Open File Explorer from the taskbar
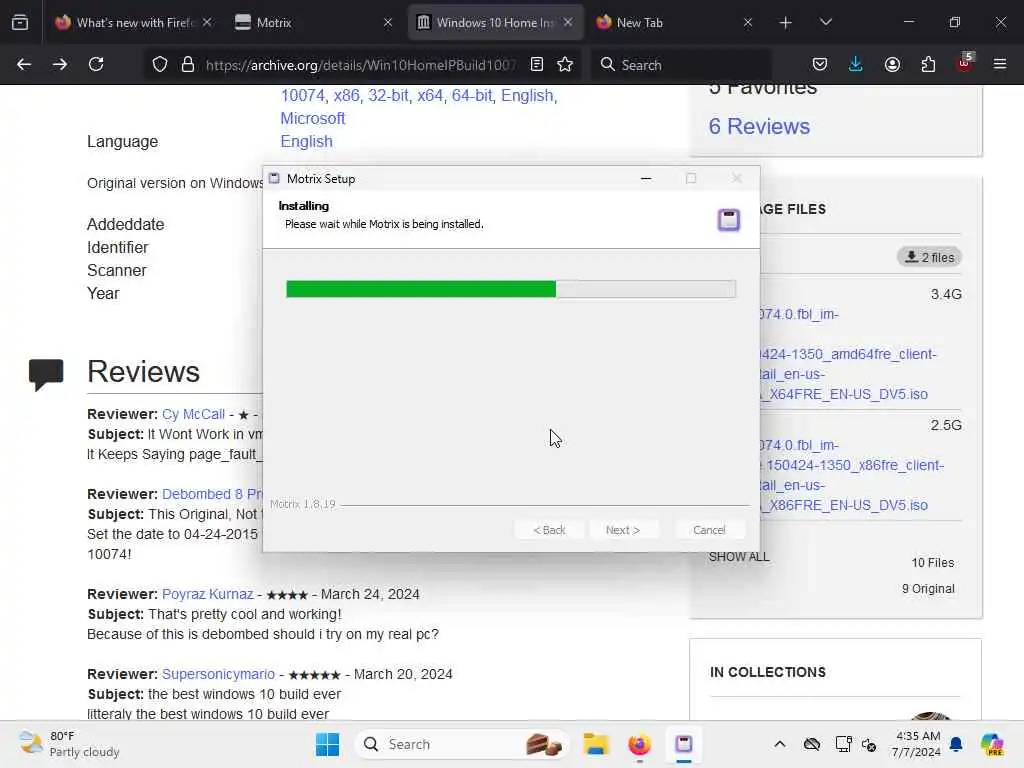The image size is (1024, 768). pyautogui.click(x=596, y=744)
